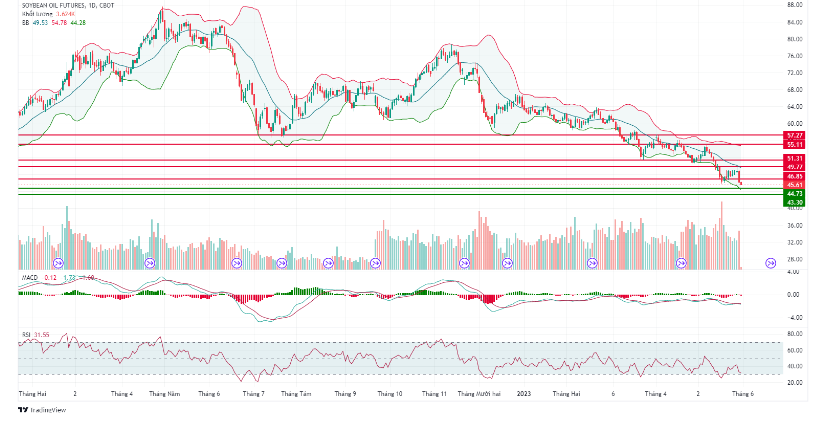Select the red 57.27 price level label
The width and height of the screenshot is (817, 422).
pos(795,135)
